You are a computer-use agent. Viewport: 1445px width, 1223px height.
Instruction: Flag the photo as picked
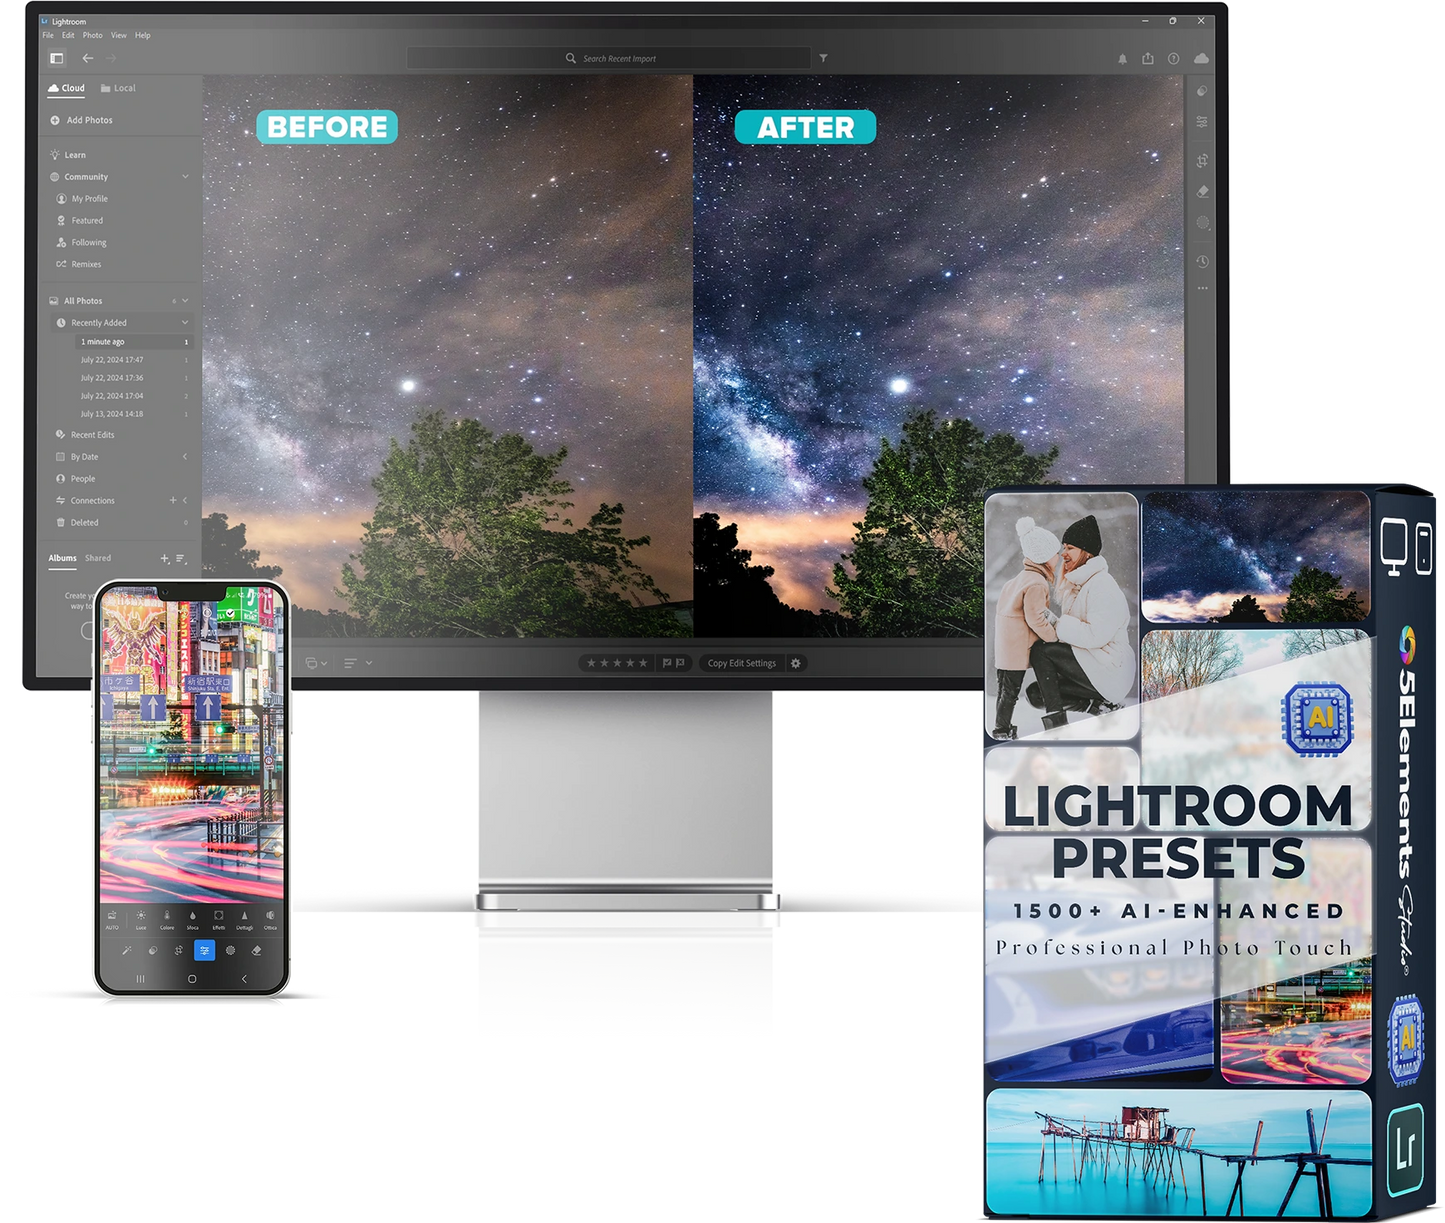click(667, 663)
